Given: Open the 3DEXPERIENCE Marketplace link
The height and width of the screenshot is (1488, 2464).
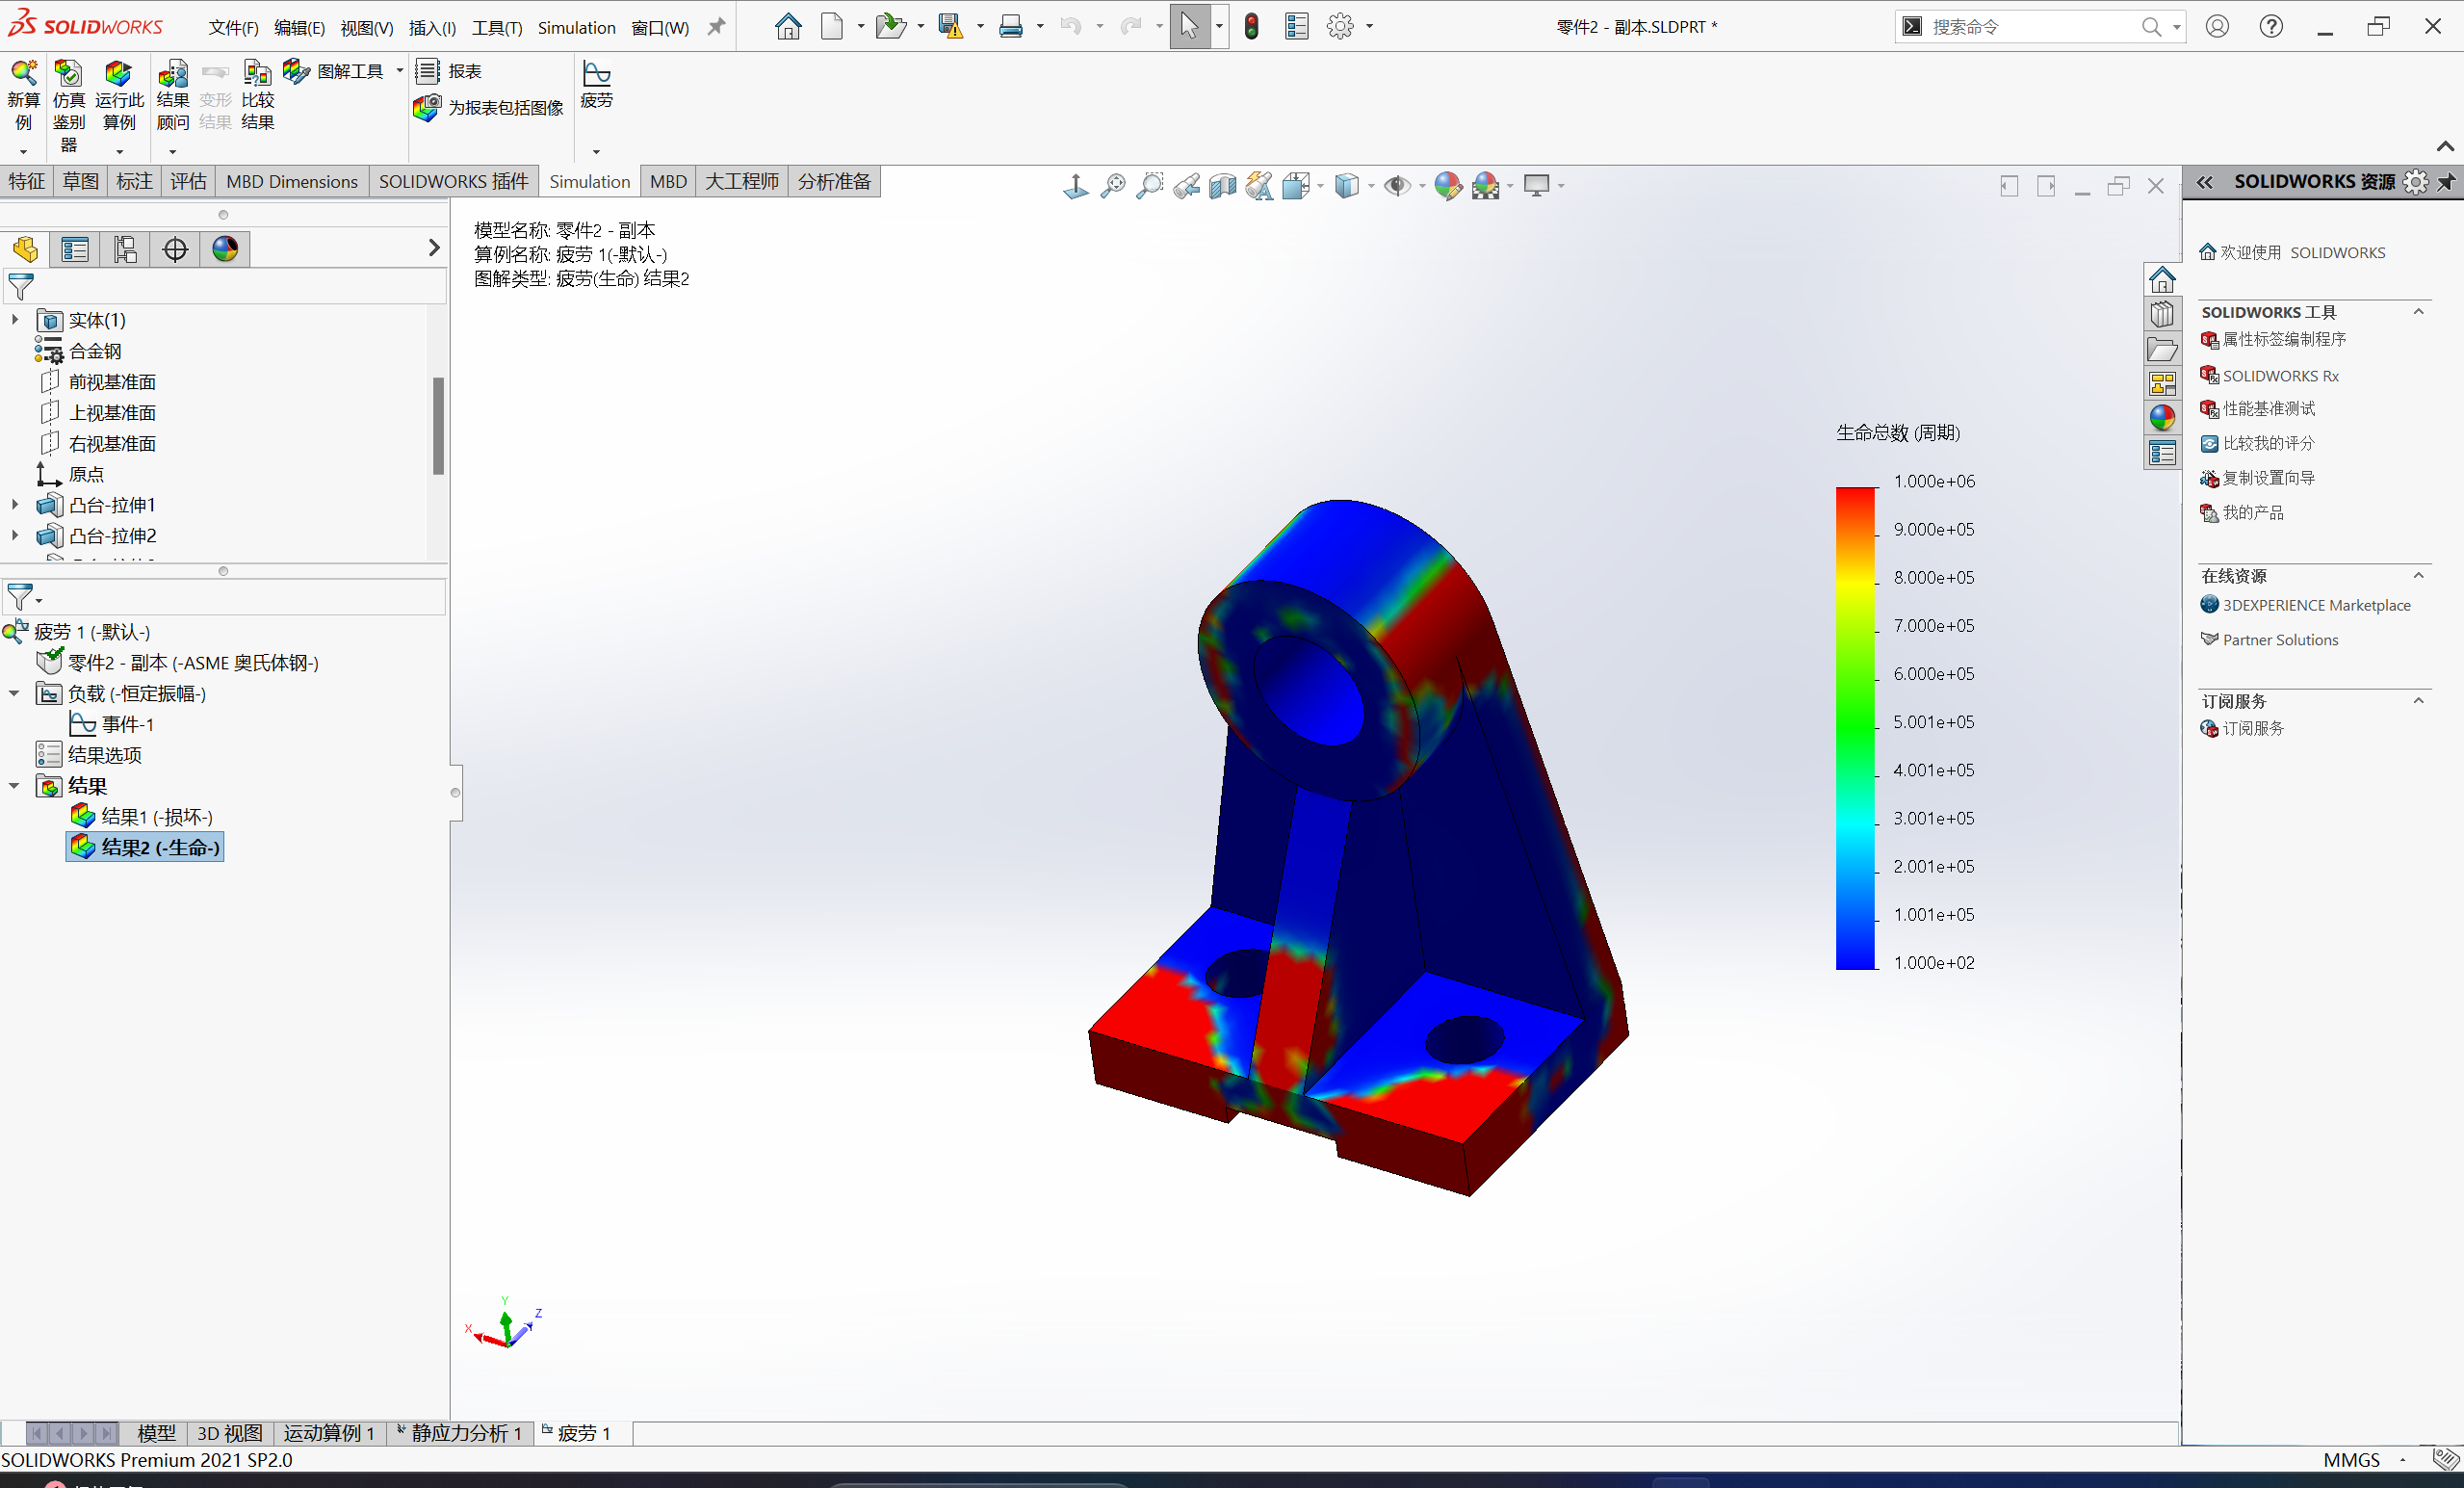Looking at the screenshot, I should 2315,605.
